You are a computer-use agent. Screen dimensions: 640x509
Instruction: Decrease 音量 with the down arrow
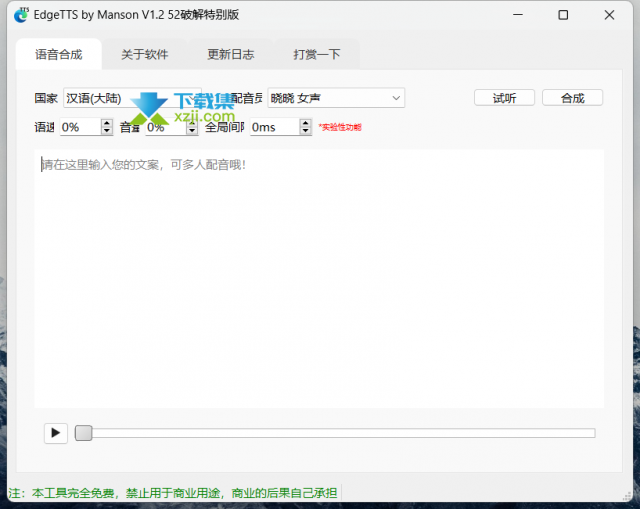tap(192, 131)
